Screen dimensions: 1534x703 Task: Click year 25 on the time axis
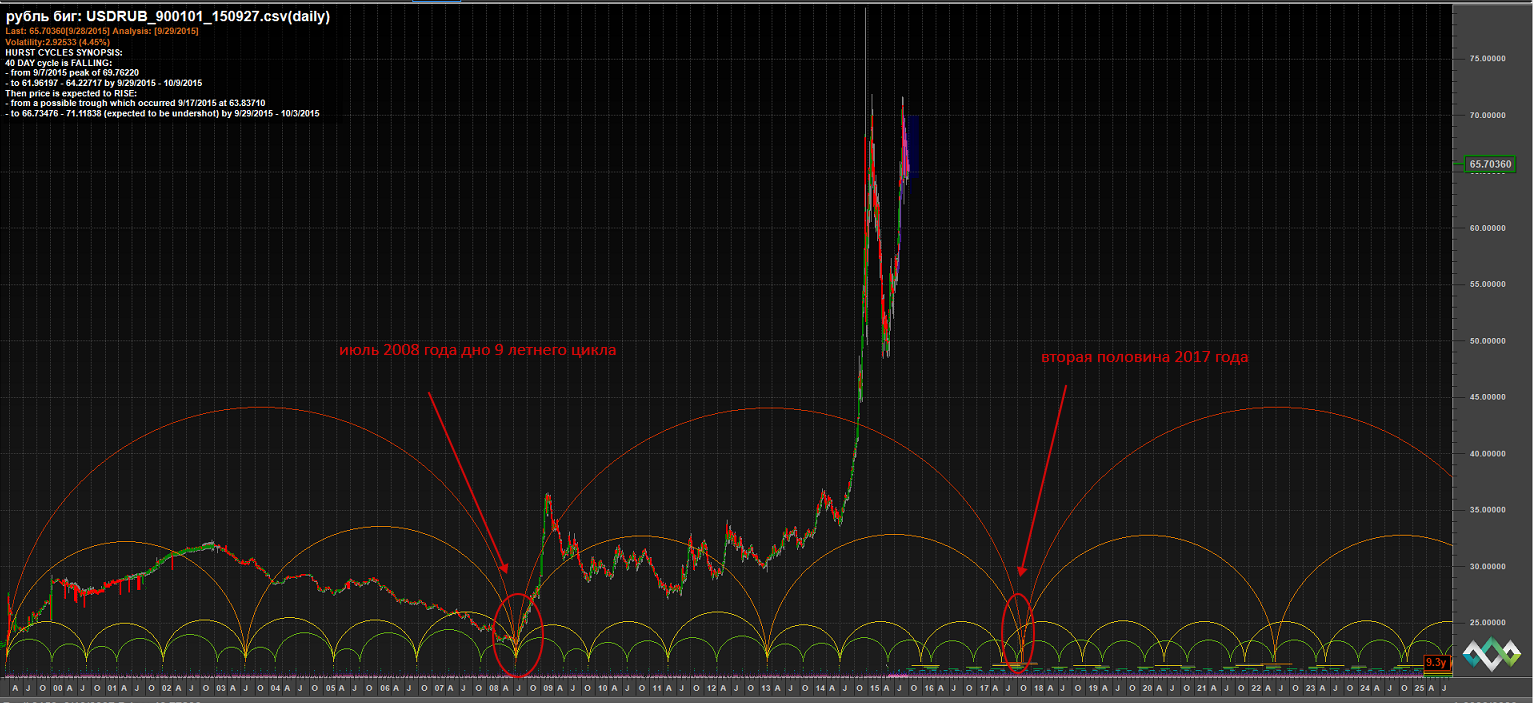click(1419, 689)
